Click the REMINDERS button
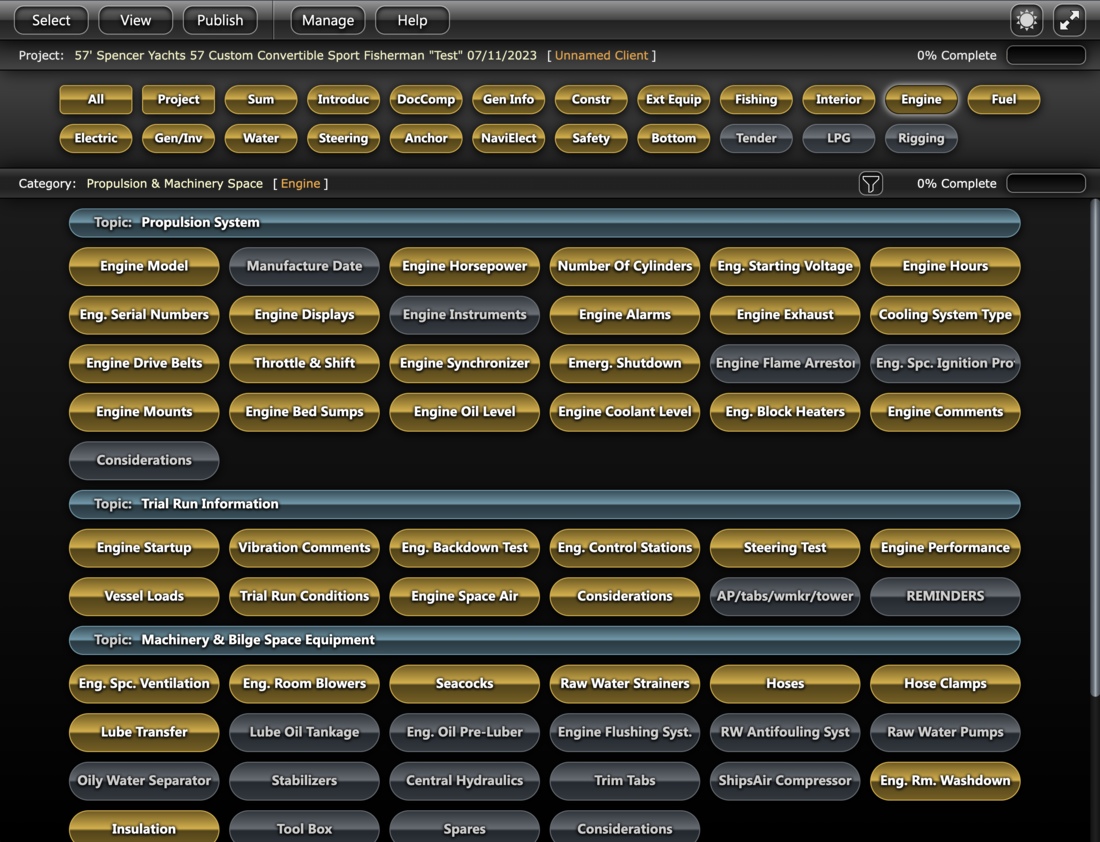 point(945,596)
